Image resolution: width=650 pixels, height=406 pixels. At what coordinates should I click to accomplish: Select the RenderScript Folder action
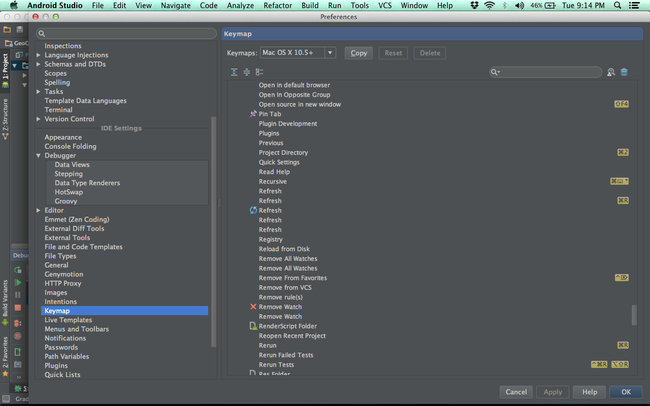287,326
